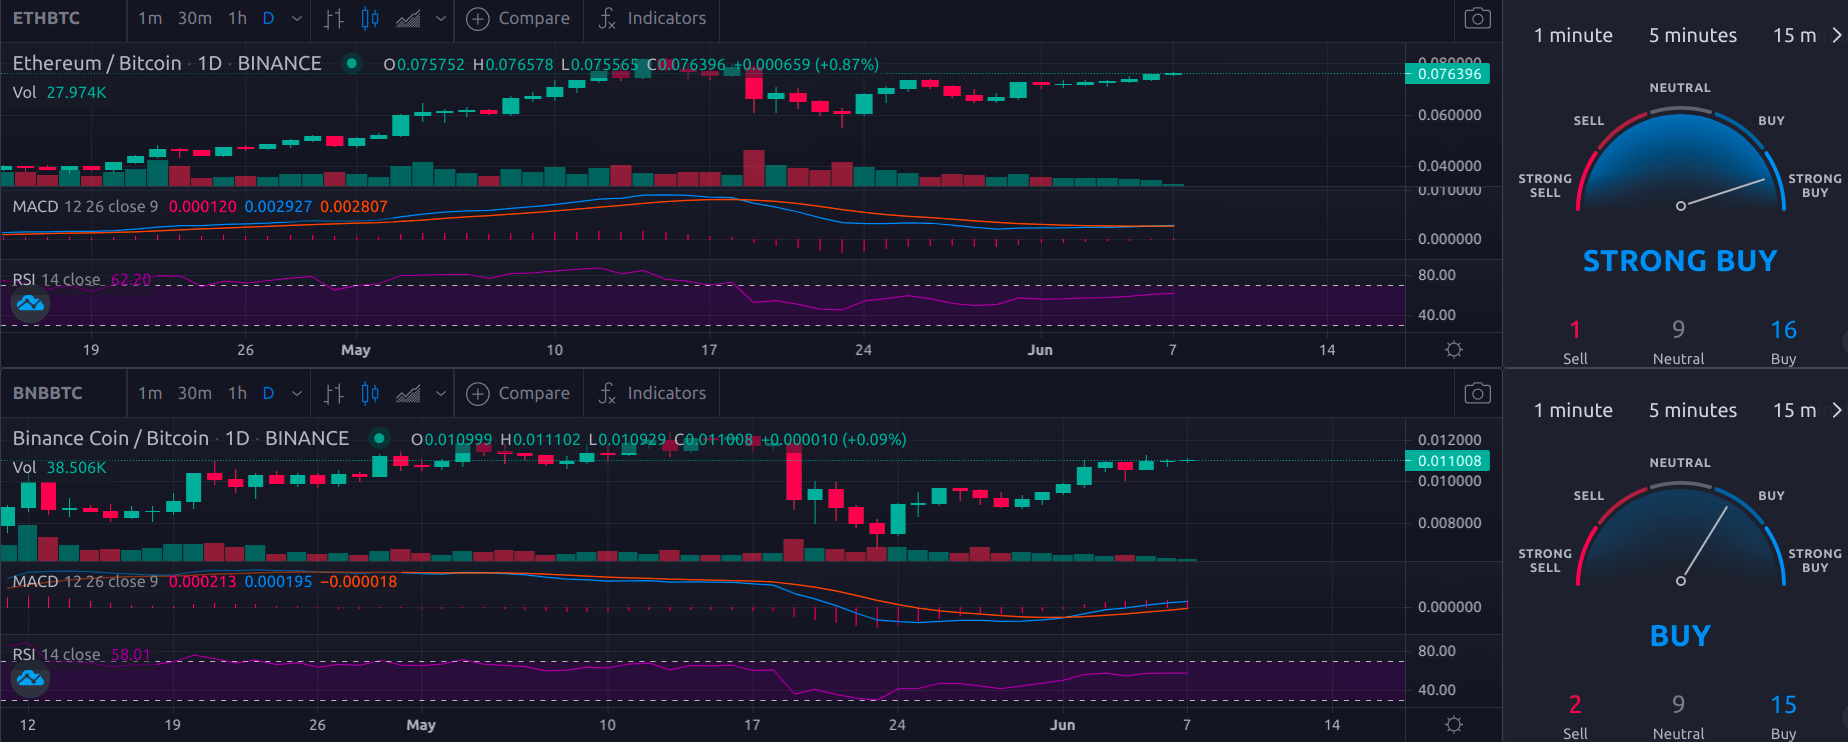Take snapshot of BNBBTC chart via camera icon

coord(1477,393)
